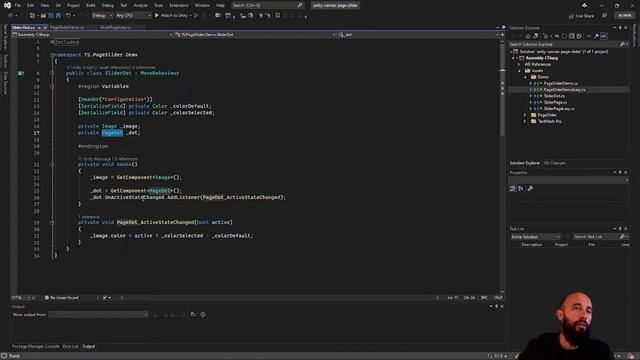The image size is (640, 360).
Task: Click the bookmark toolbar icon
Action: click(x=278, y=16)
